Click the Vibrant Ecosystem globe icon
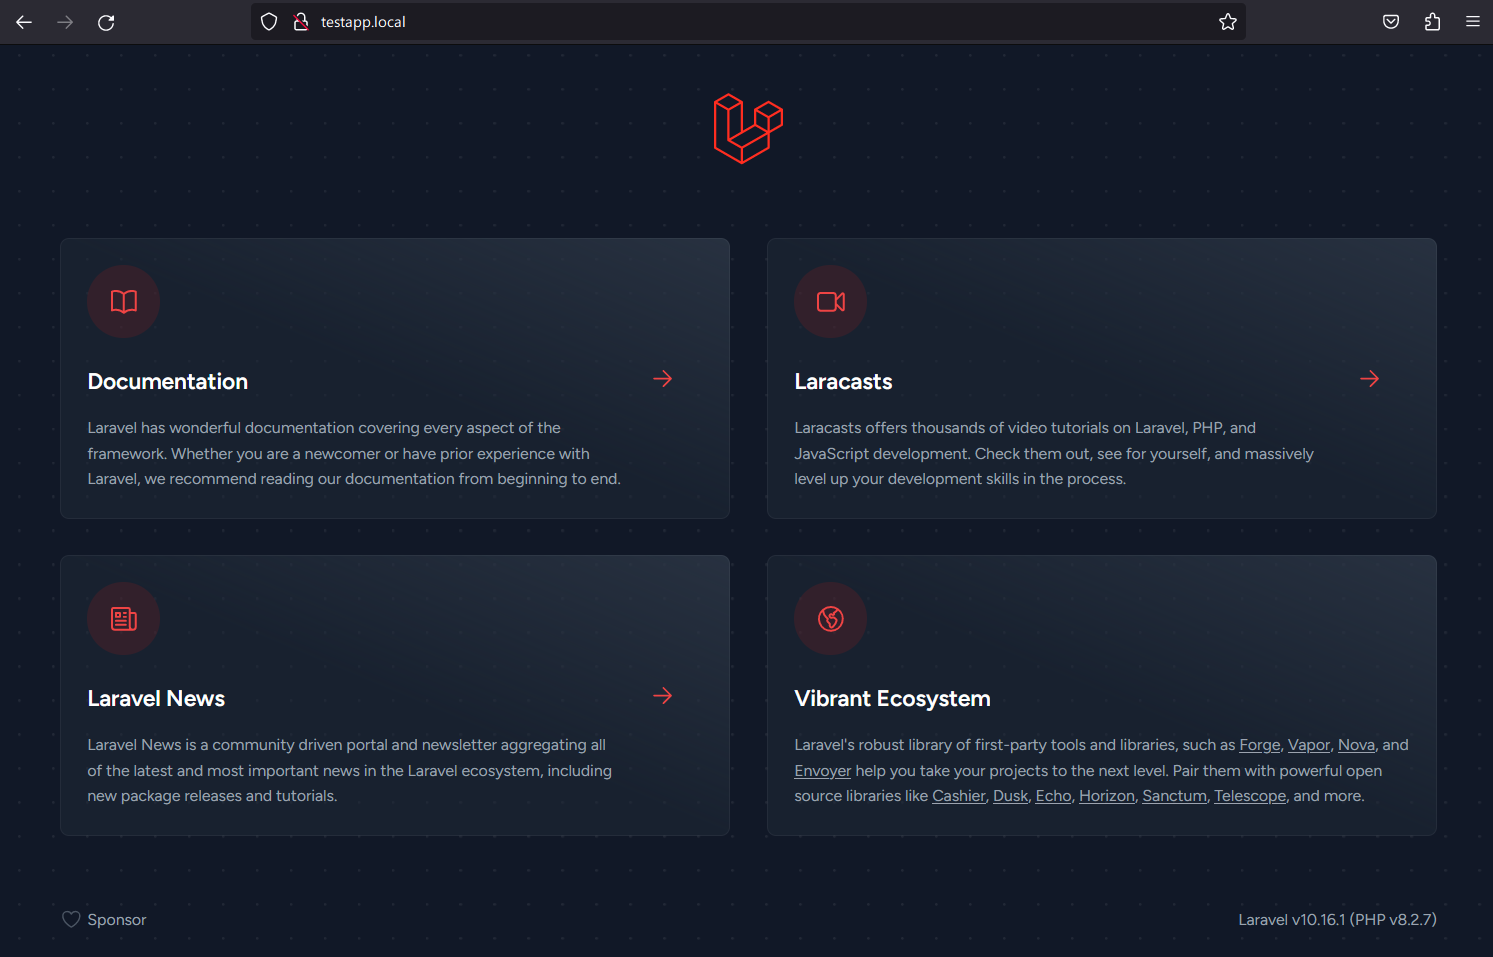Image resolution: width=1493 pixels, height=957 pixels. tap(831, 619)
